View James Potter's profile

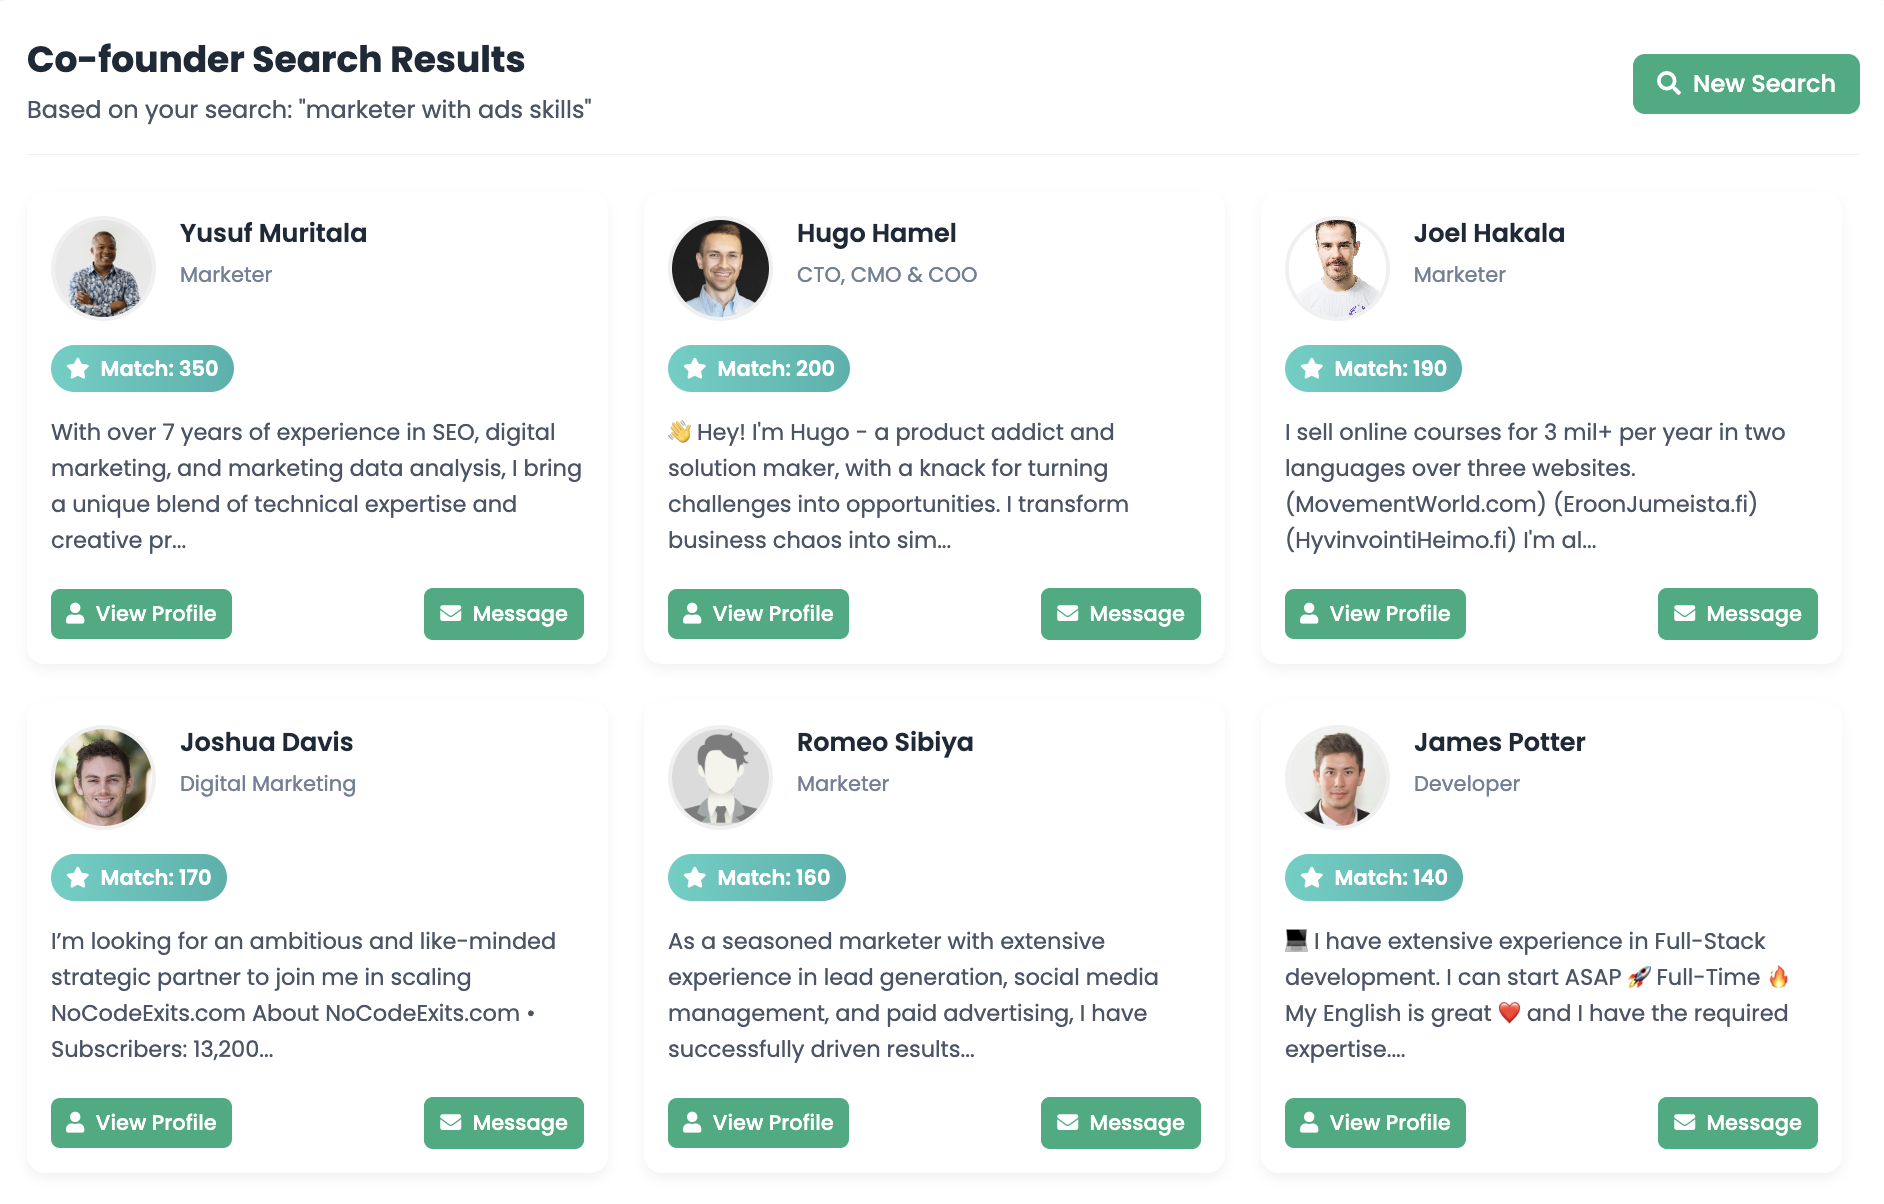tap(1374, 1123)
